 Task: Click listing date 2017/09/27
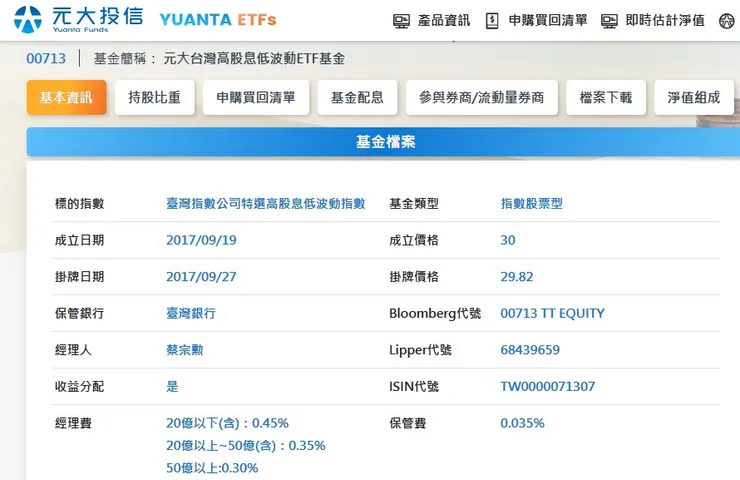tap(201, 277)
